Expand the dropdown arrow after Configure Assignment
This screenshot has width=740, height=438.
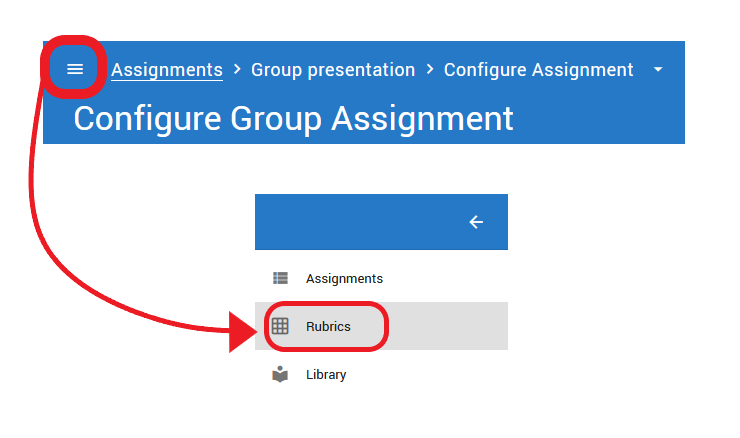tap(658, 69)
